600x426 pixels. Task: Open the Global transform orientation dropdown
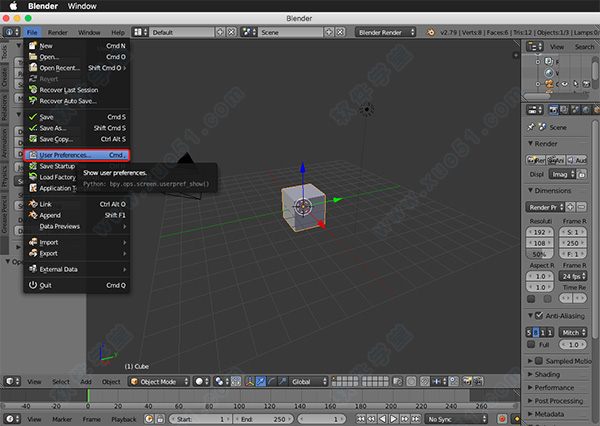[309, 382]
